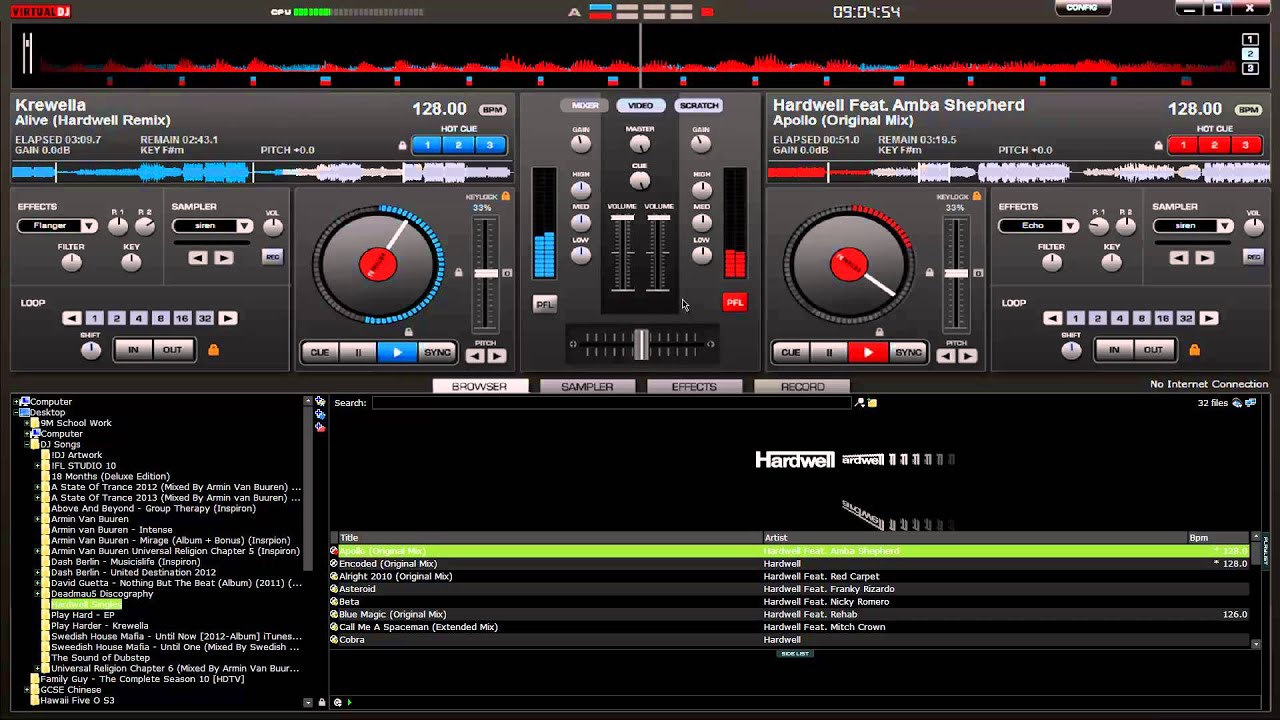The height and width of the screenshot is (720, 1280).
Task: Switch to the SCRATCH panel
Action: point(698,105)
